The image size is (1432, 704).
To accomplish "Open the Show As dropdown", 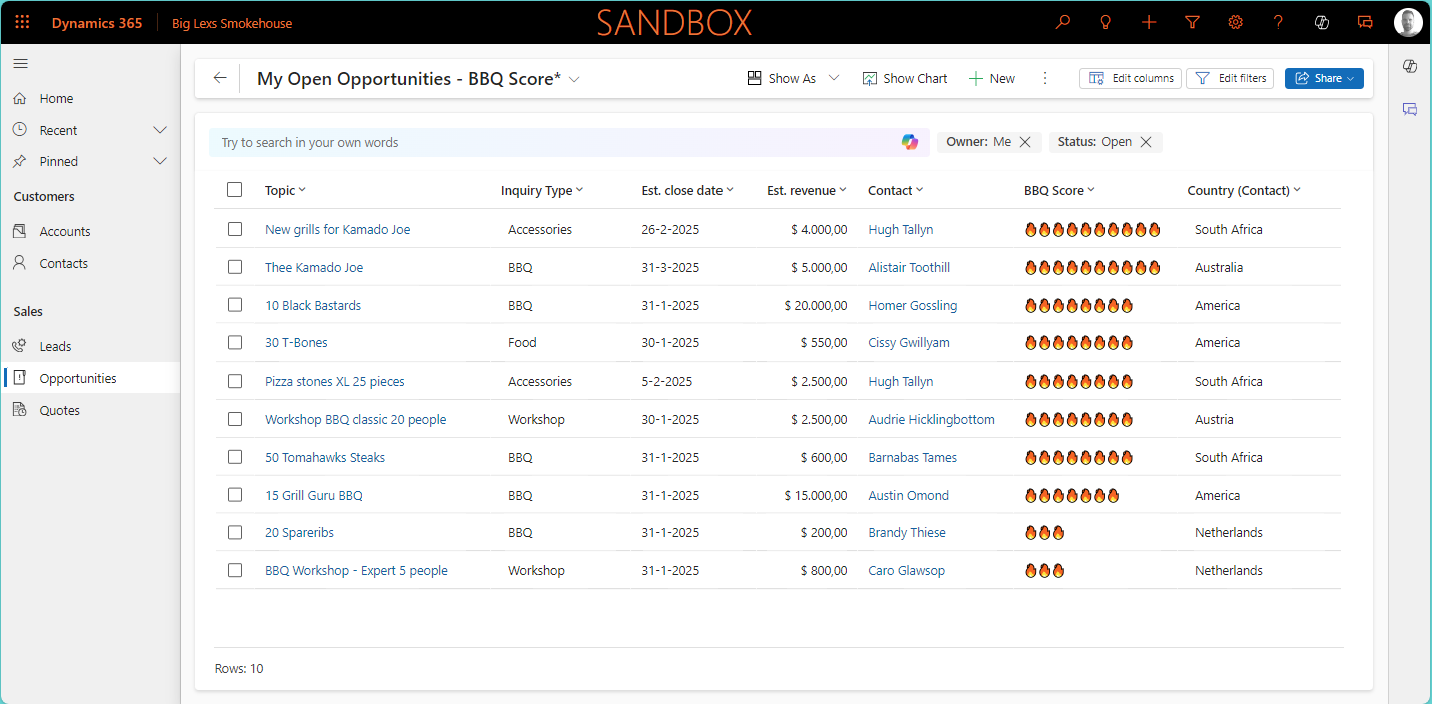I will click(794, 78).
